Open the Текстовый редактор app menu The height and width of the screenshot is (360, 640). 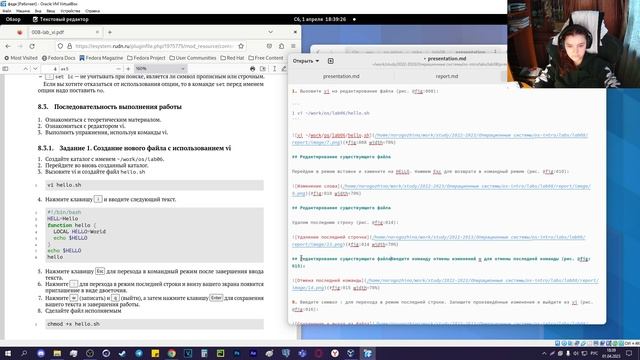60,19
